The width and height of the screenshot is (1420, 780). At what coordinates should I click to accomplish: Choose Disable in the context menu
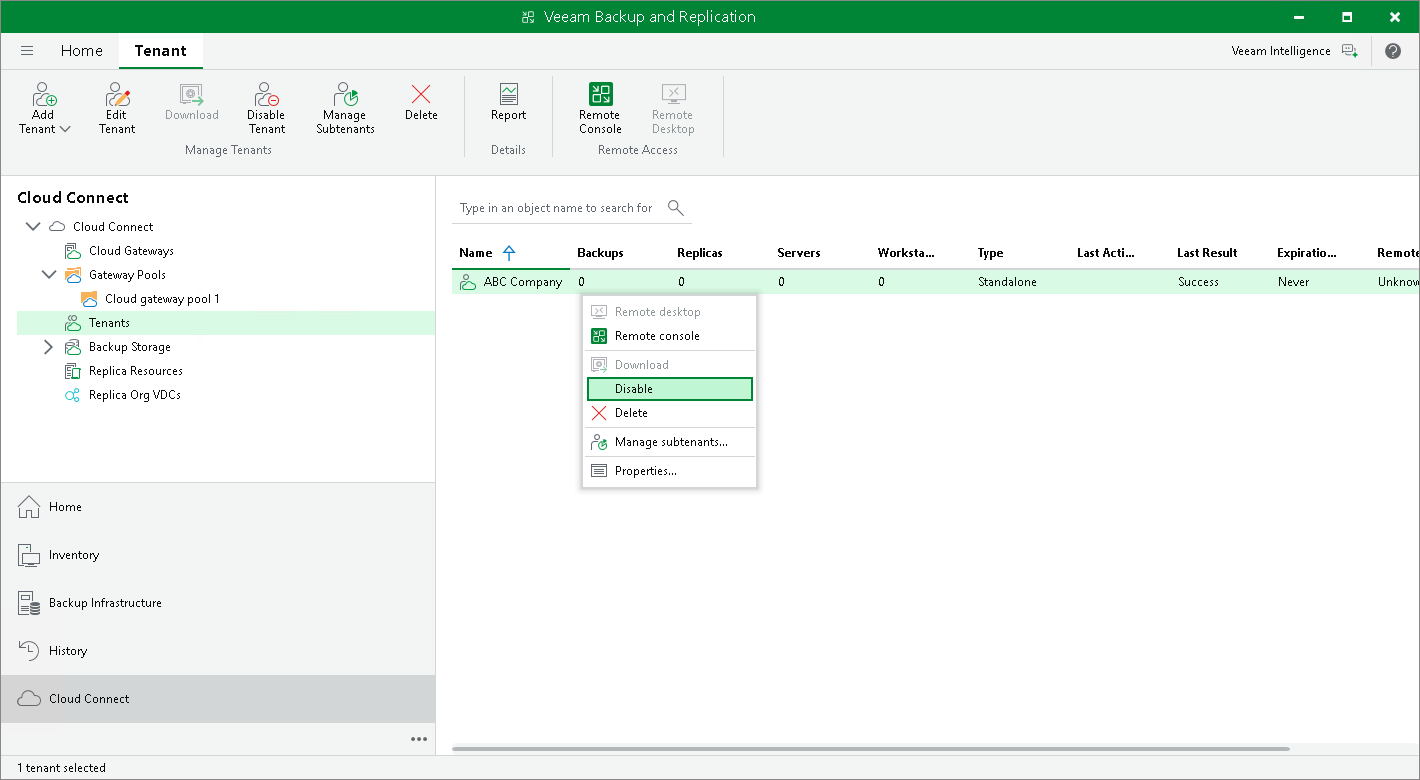click(x=669, y=389)
